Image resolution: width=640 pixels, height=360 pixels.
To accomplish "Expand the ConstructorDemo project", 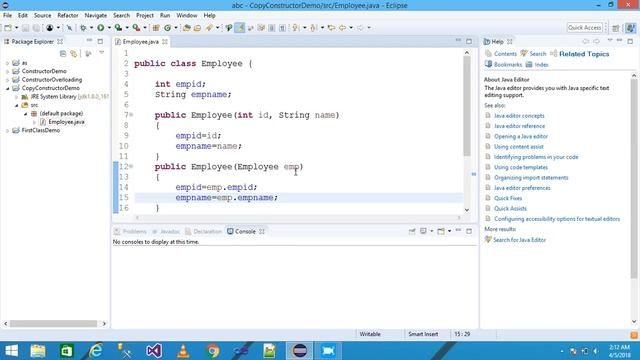I will (7, 71).
